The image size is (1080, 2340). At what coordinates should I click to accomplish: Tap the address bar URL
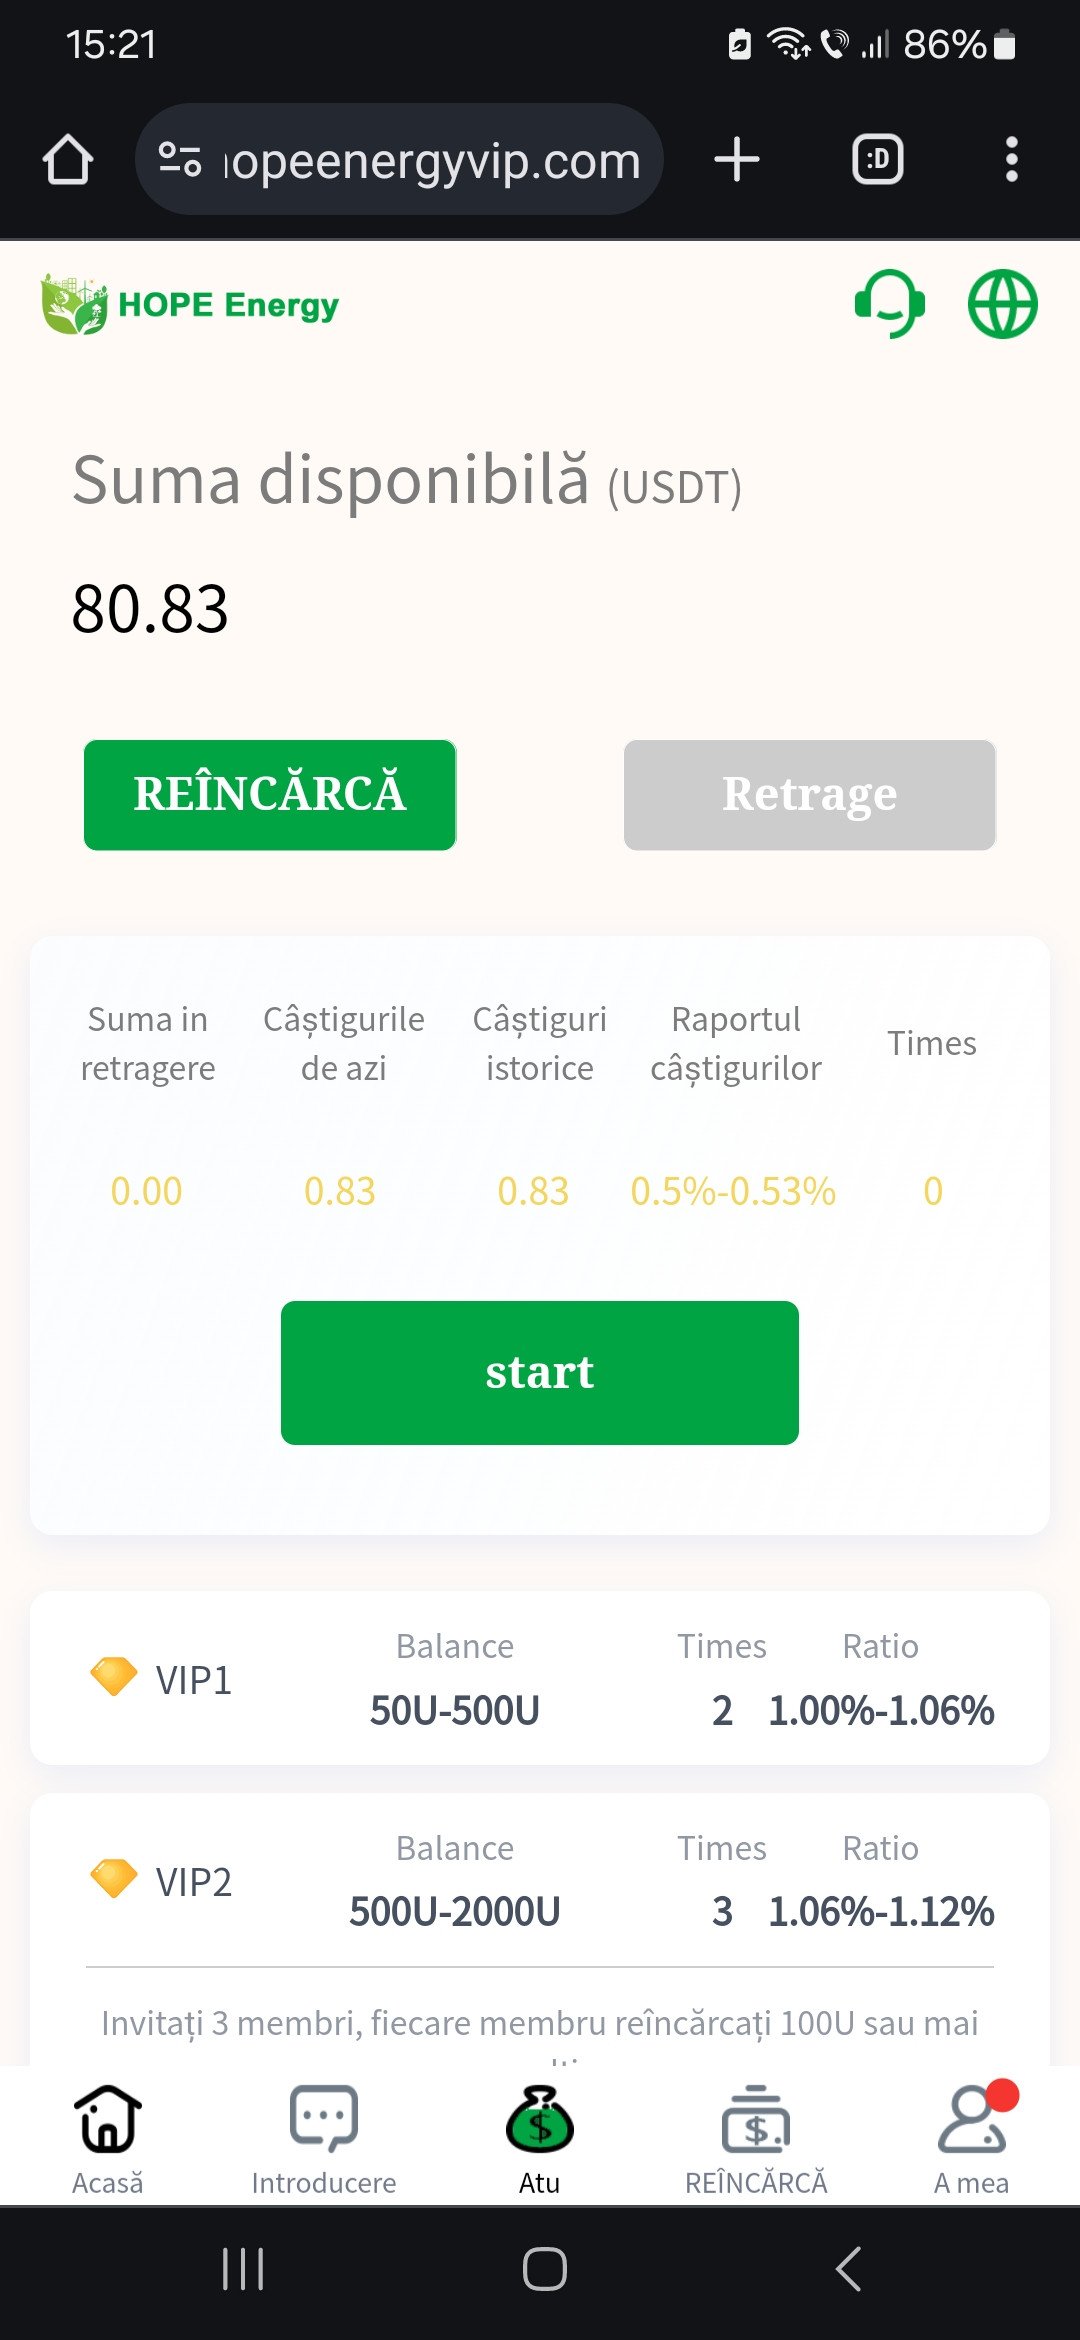(x=431, y=160)
